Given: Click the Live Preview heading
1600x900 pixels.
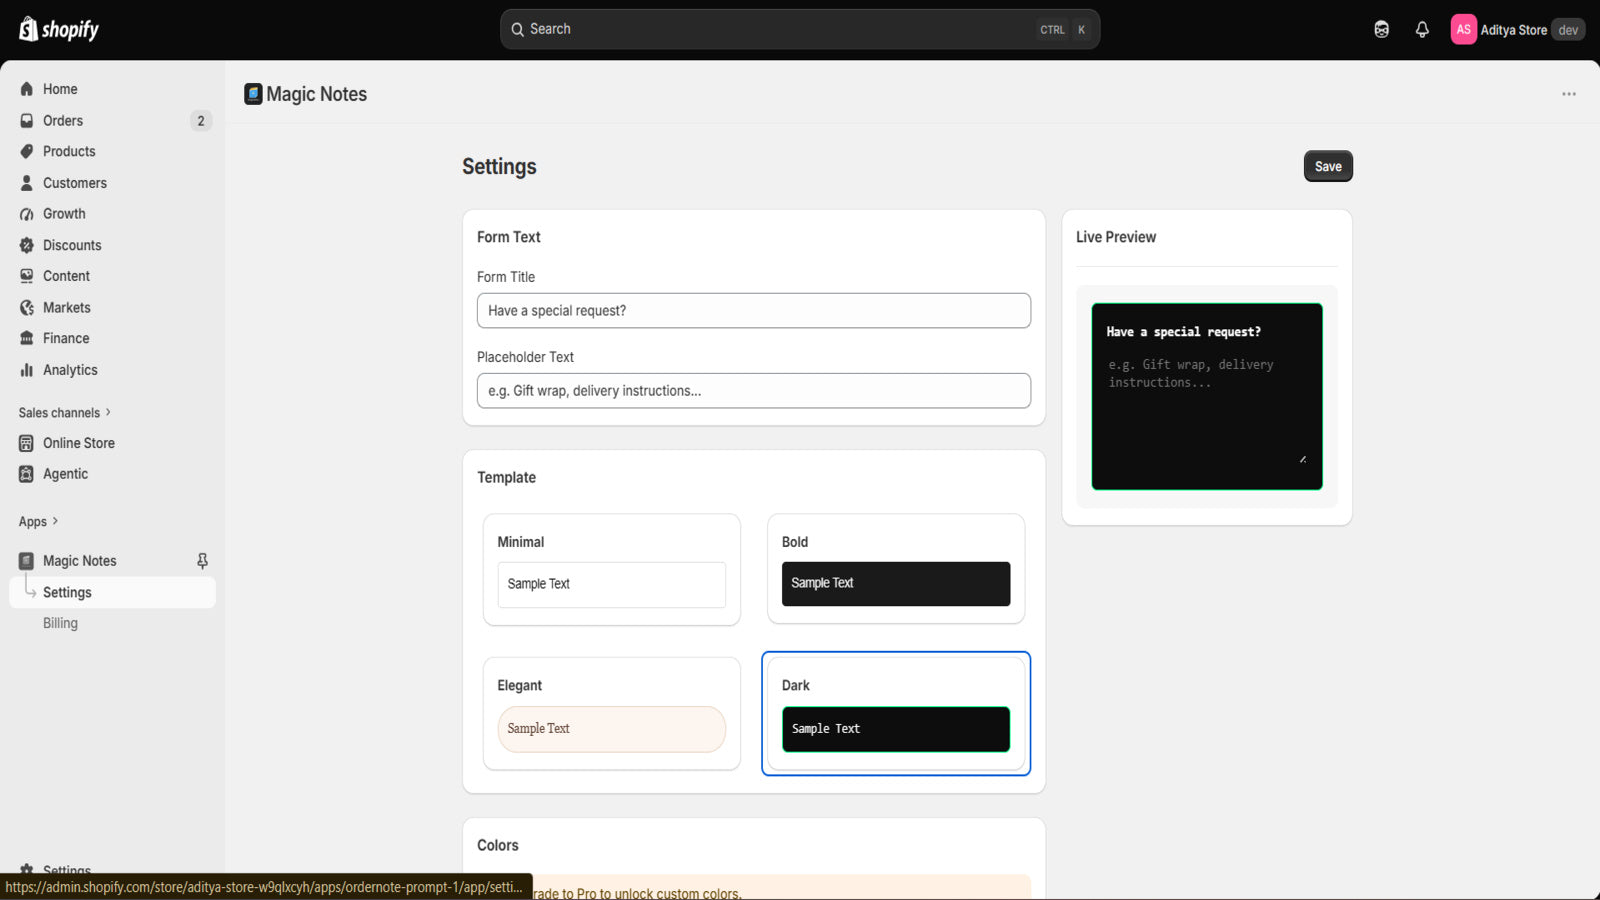Looking at the screenshot, I should [1116, 237].
